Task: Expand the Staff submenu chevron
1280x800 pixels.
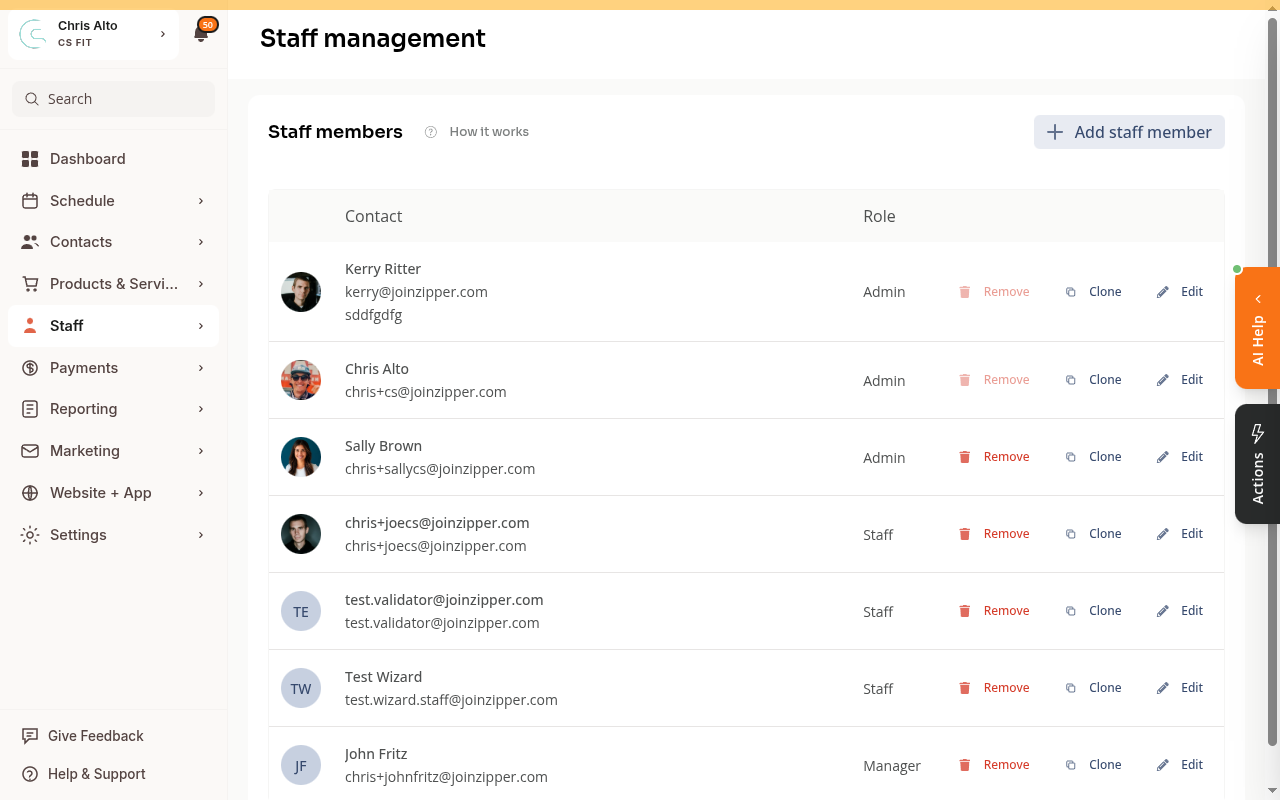Action: coord(201,326)
